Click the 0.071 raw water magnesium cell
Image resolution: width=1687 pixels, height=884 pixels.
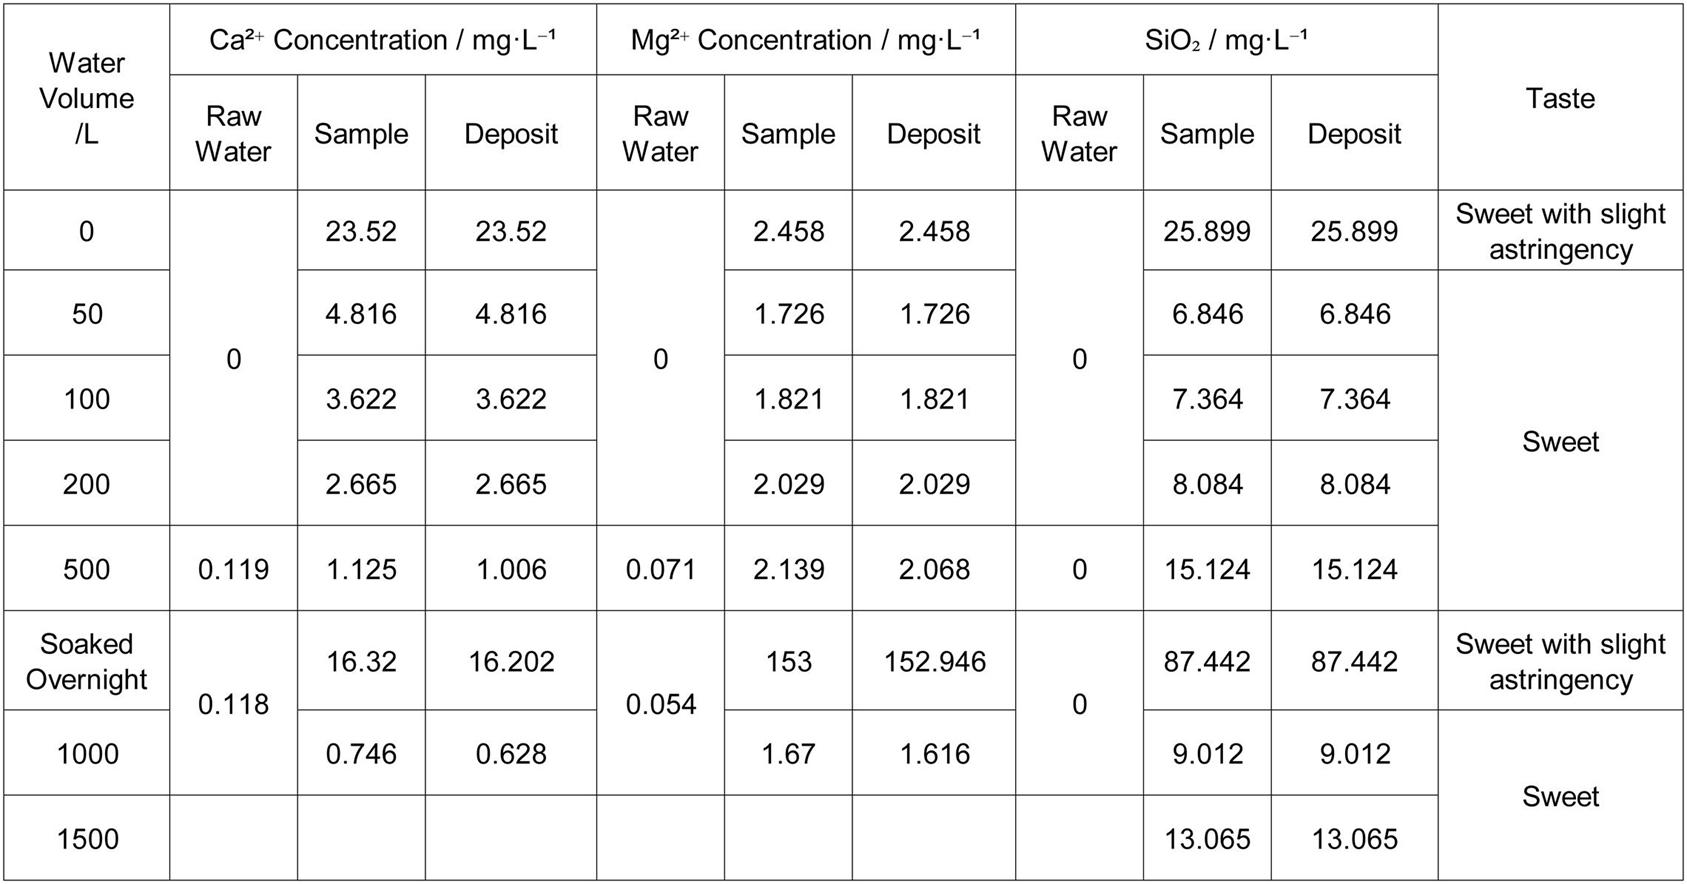point(660,569)
